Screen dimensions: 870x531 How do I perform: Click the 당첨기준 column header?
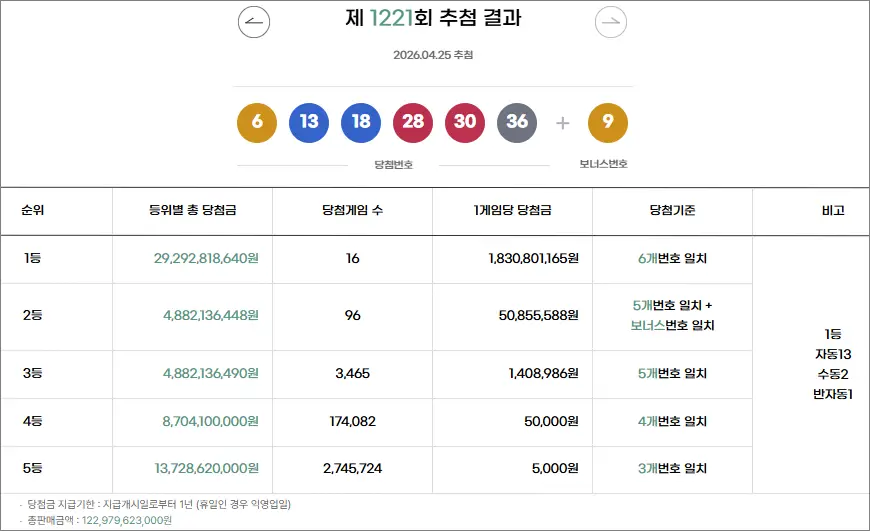[672, 211]
